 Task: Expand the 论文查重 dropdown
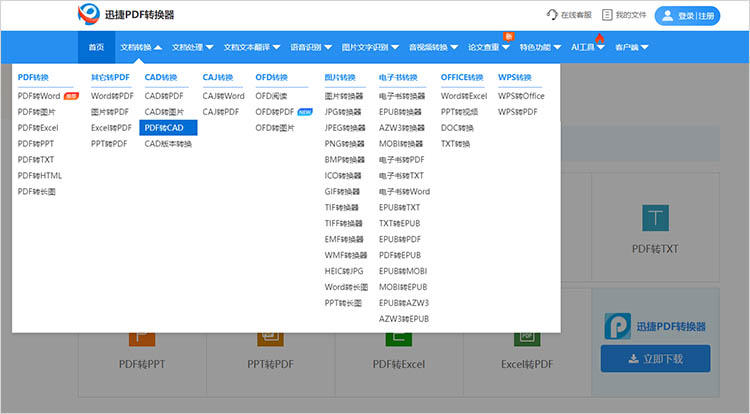click(488, 47)
